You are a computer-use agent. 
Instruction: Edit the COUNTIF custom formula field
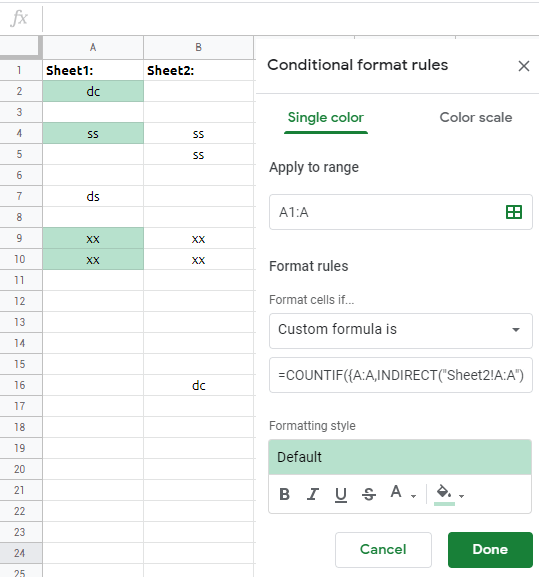click(401, 375)
